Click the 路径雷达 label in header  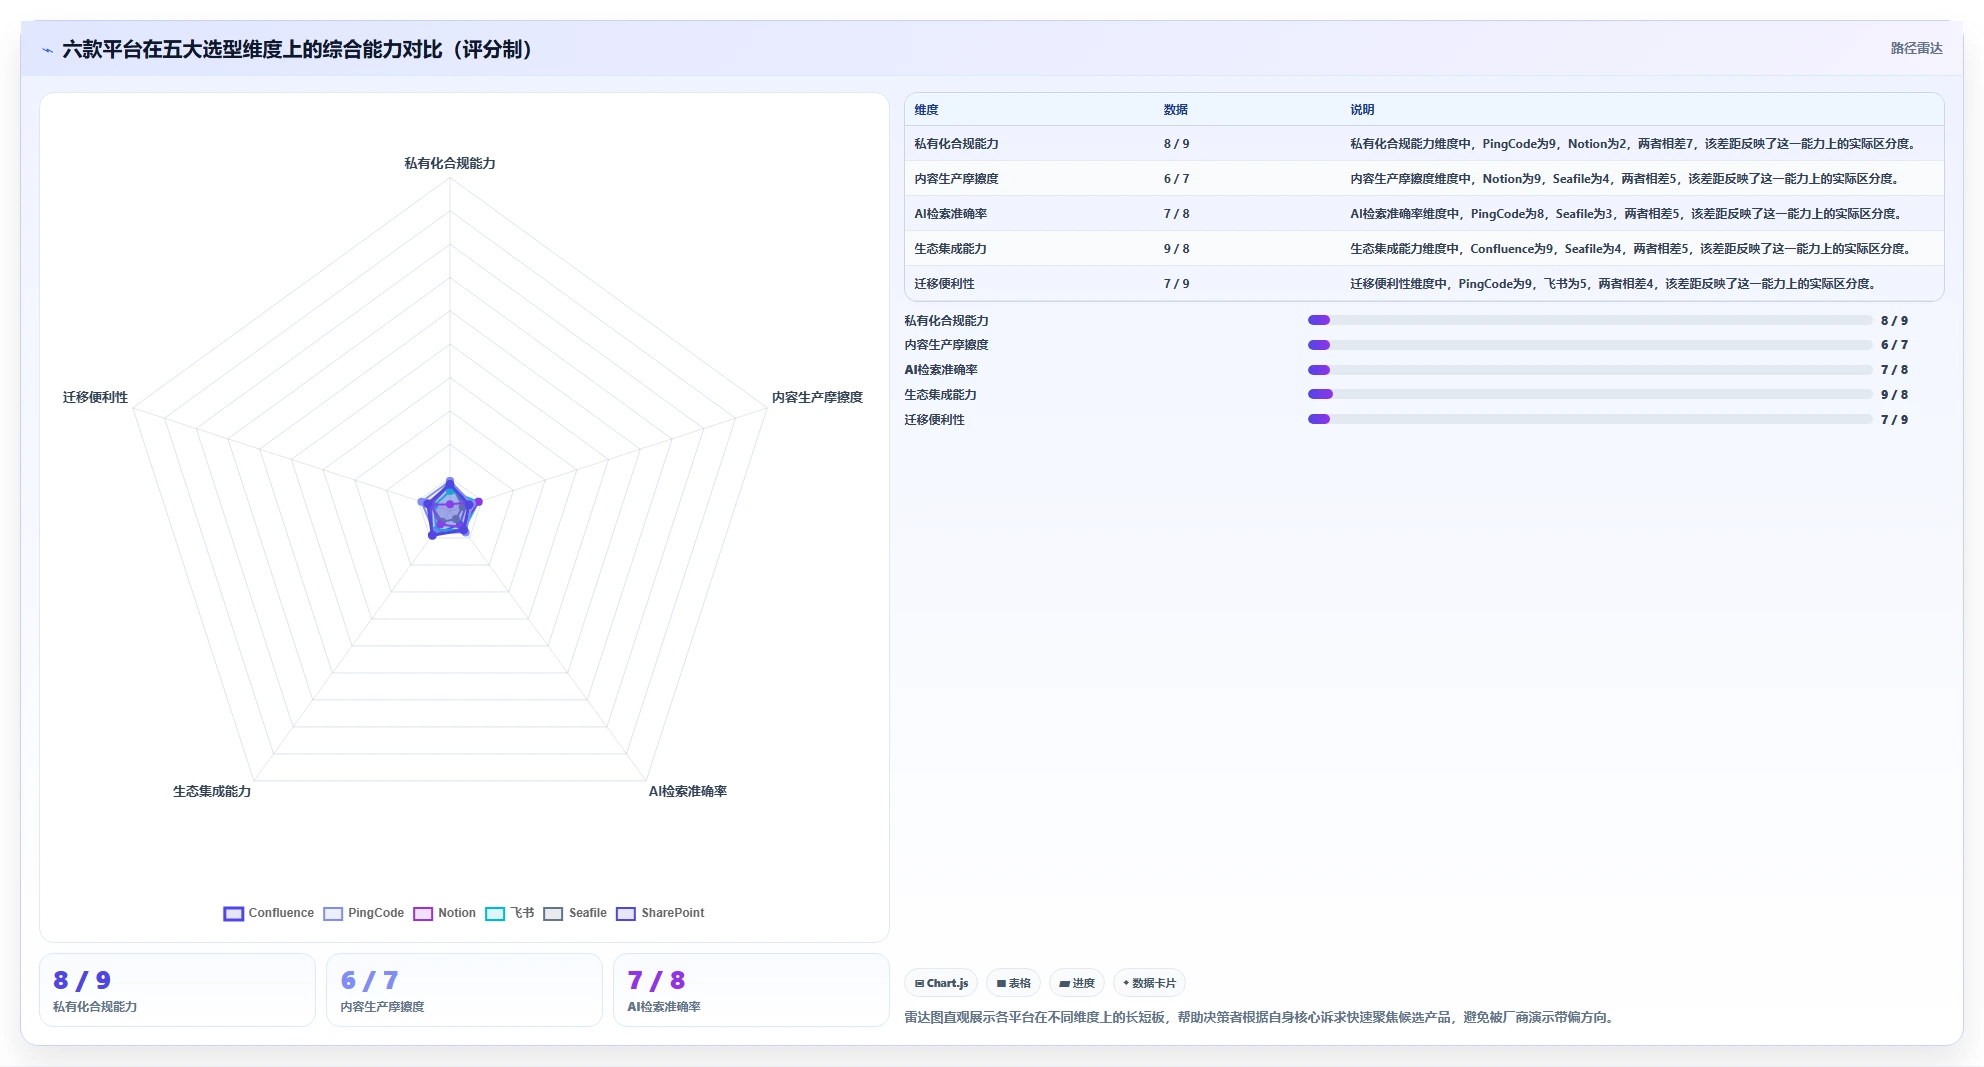pos(1916,48)
